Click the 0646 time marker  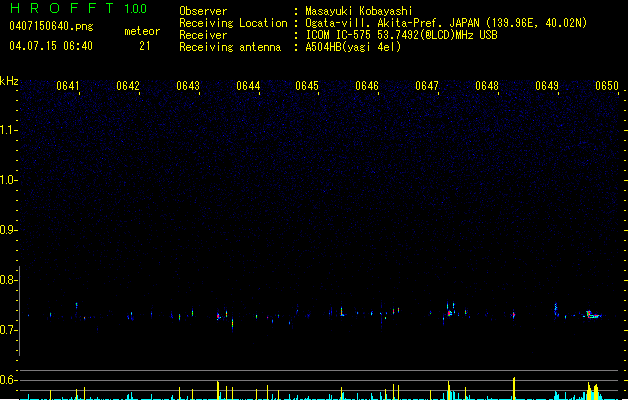367,86
